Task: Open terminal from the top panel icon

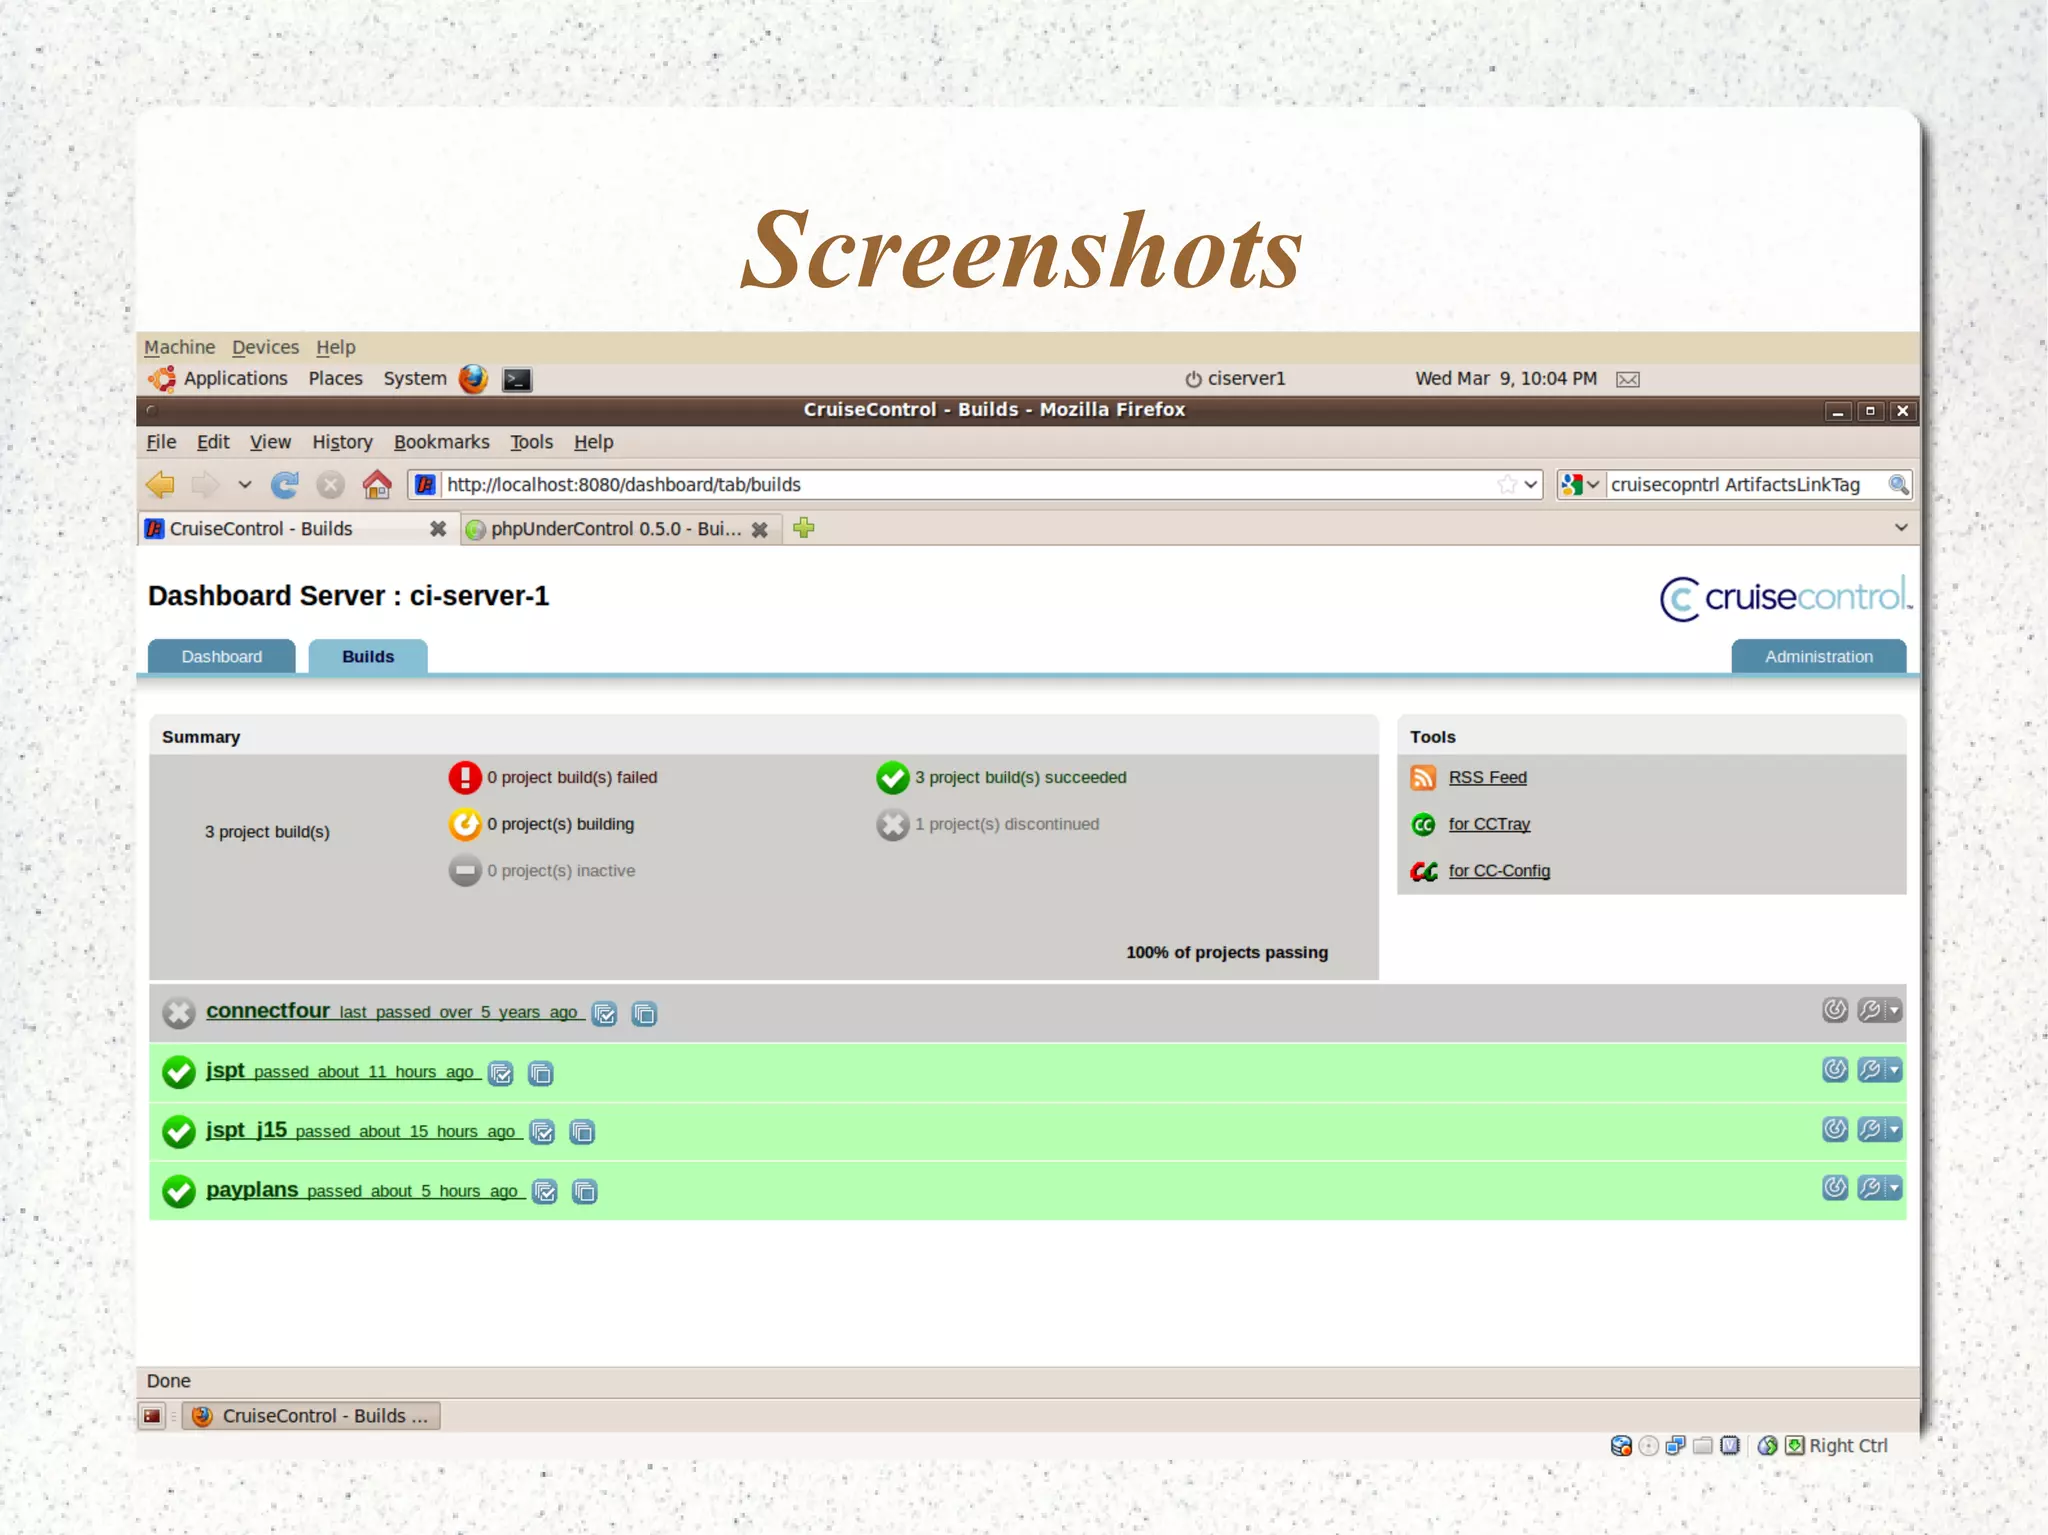Action: pyautogui.click(x=517, y=380)
